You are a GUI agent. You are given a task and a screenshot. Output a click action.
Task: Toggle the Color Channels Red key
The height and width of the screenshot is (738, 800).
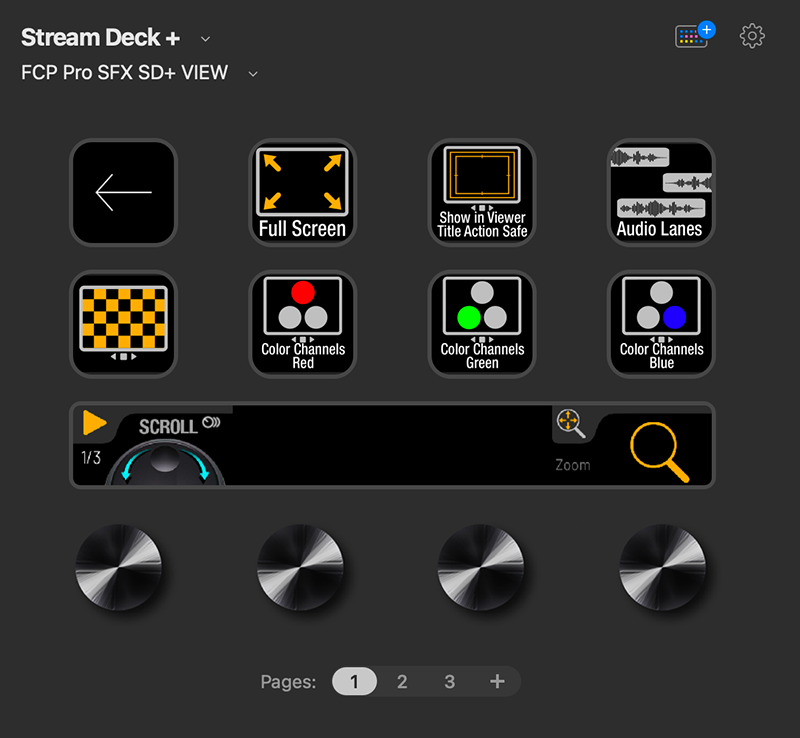[302, 322]
